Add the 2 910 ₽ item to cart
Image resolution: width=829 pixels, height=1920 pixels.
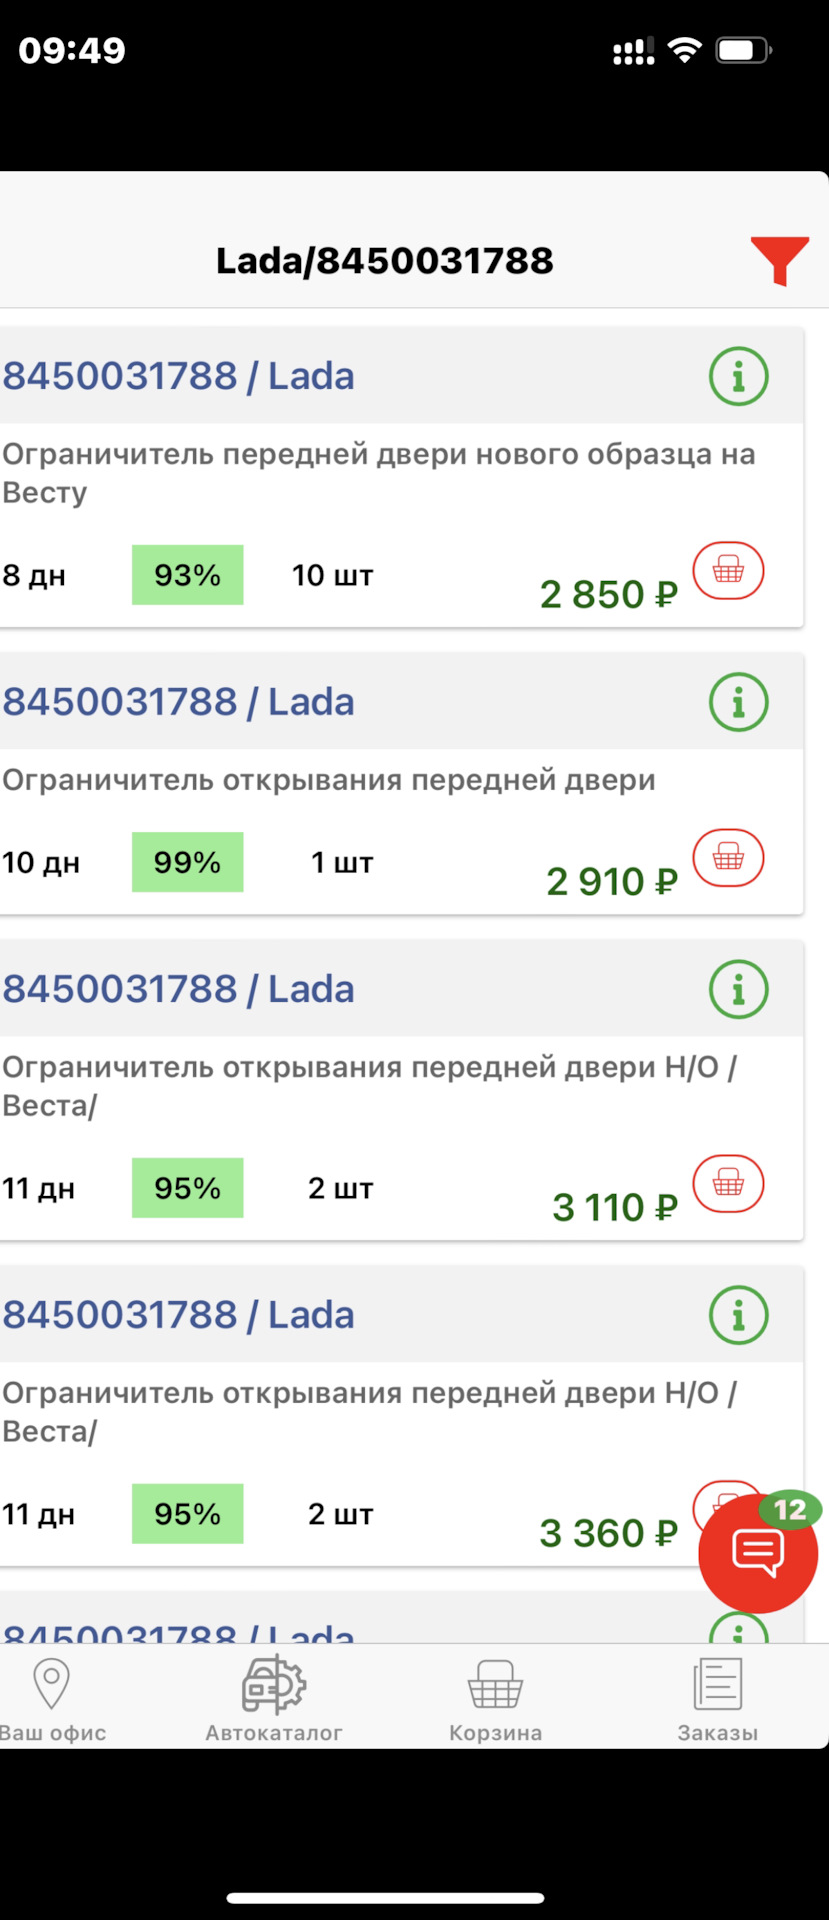pos(728,858)
